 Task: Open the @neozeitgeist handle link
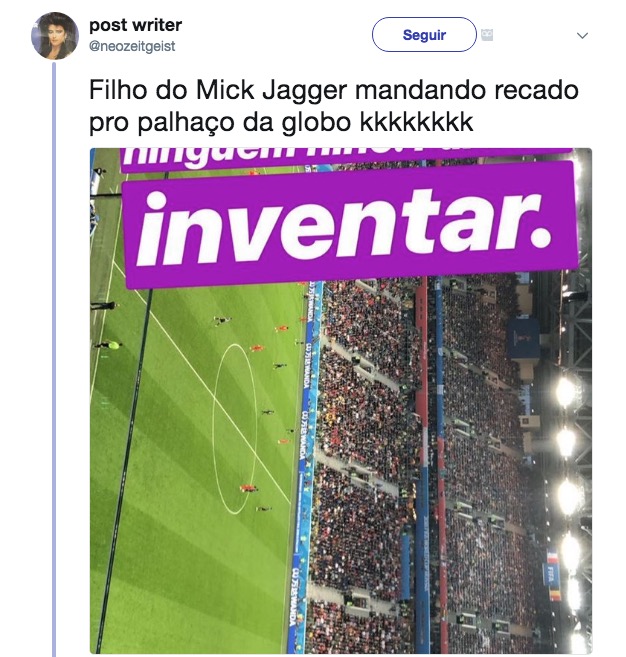[132, 46]
